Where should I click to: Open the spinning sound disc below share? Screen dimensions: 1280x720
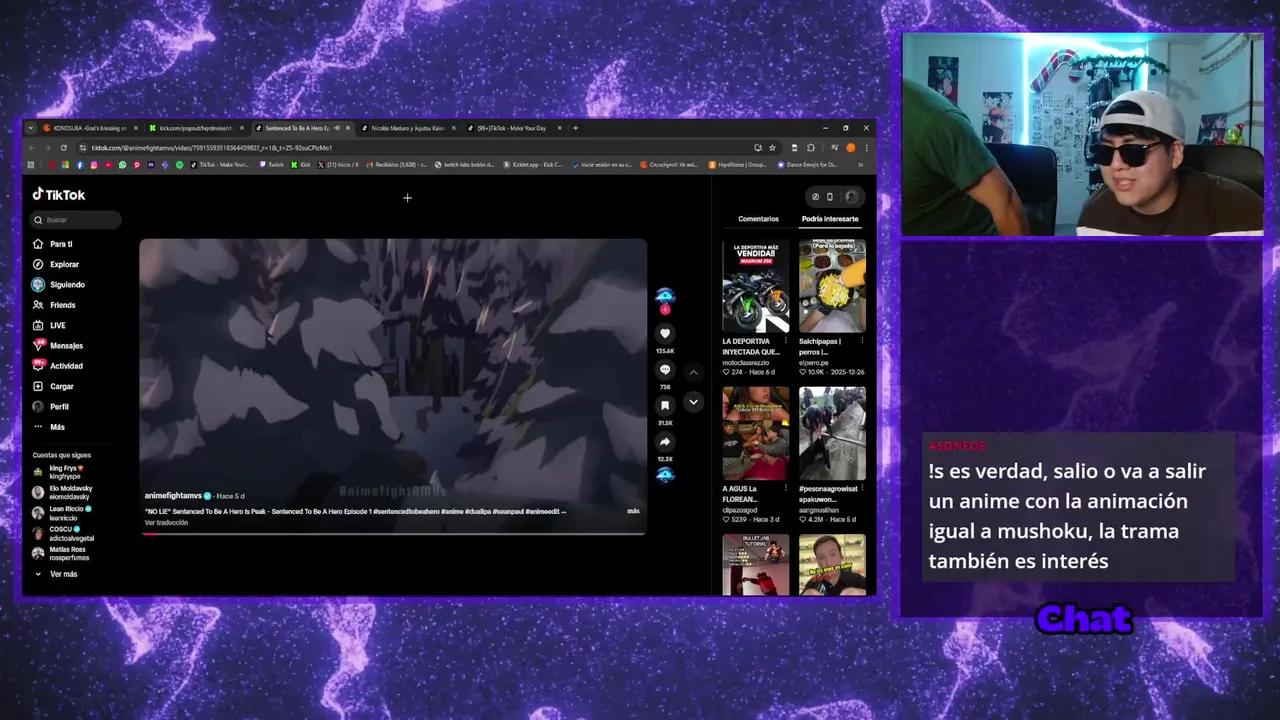665,475
